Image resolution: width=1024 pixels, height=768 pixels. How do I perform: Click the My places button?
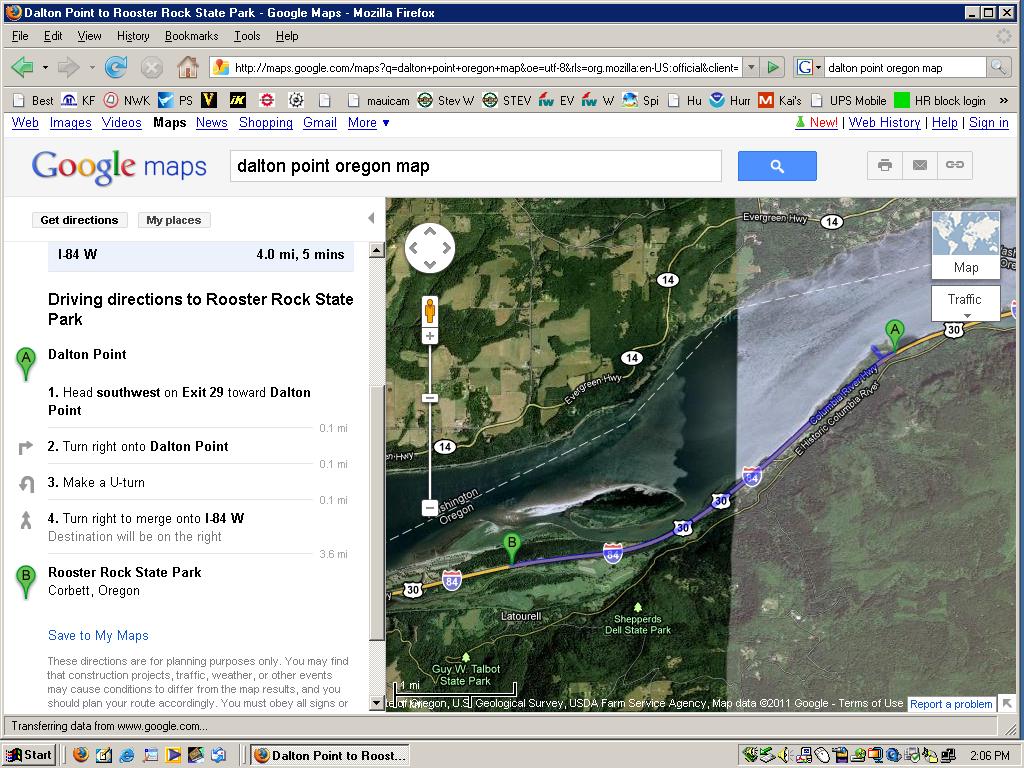pos(174,220)
